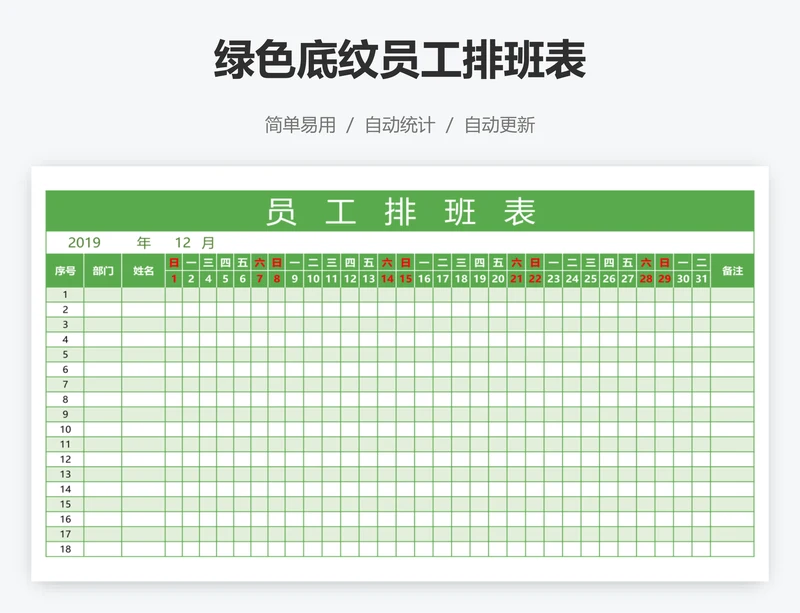Click red date header 28
This screenshot has height=613, width=800.
coord(646,279)
